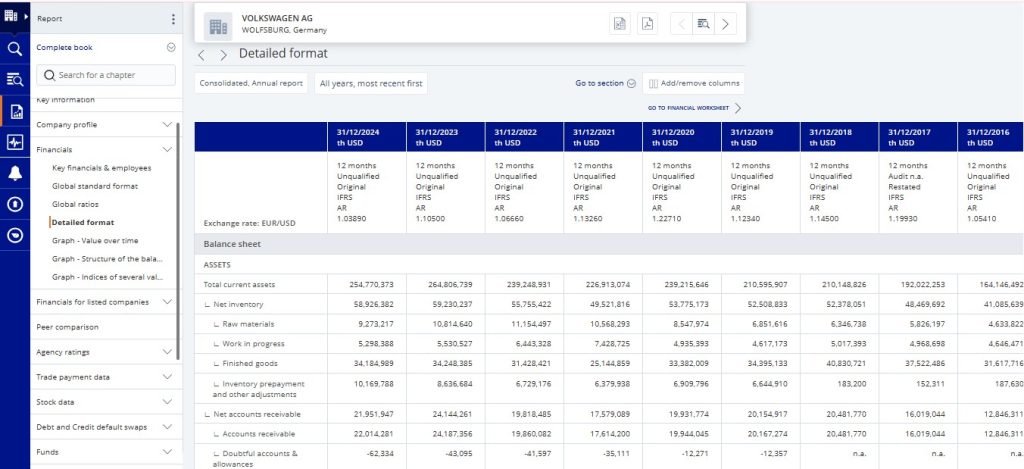The width and height of the screenshot is (1024, 469).
Task: Select the 31/12/2021 column header
Action: pos(603,137)
